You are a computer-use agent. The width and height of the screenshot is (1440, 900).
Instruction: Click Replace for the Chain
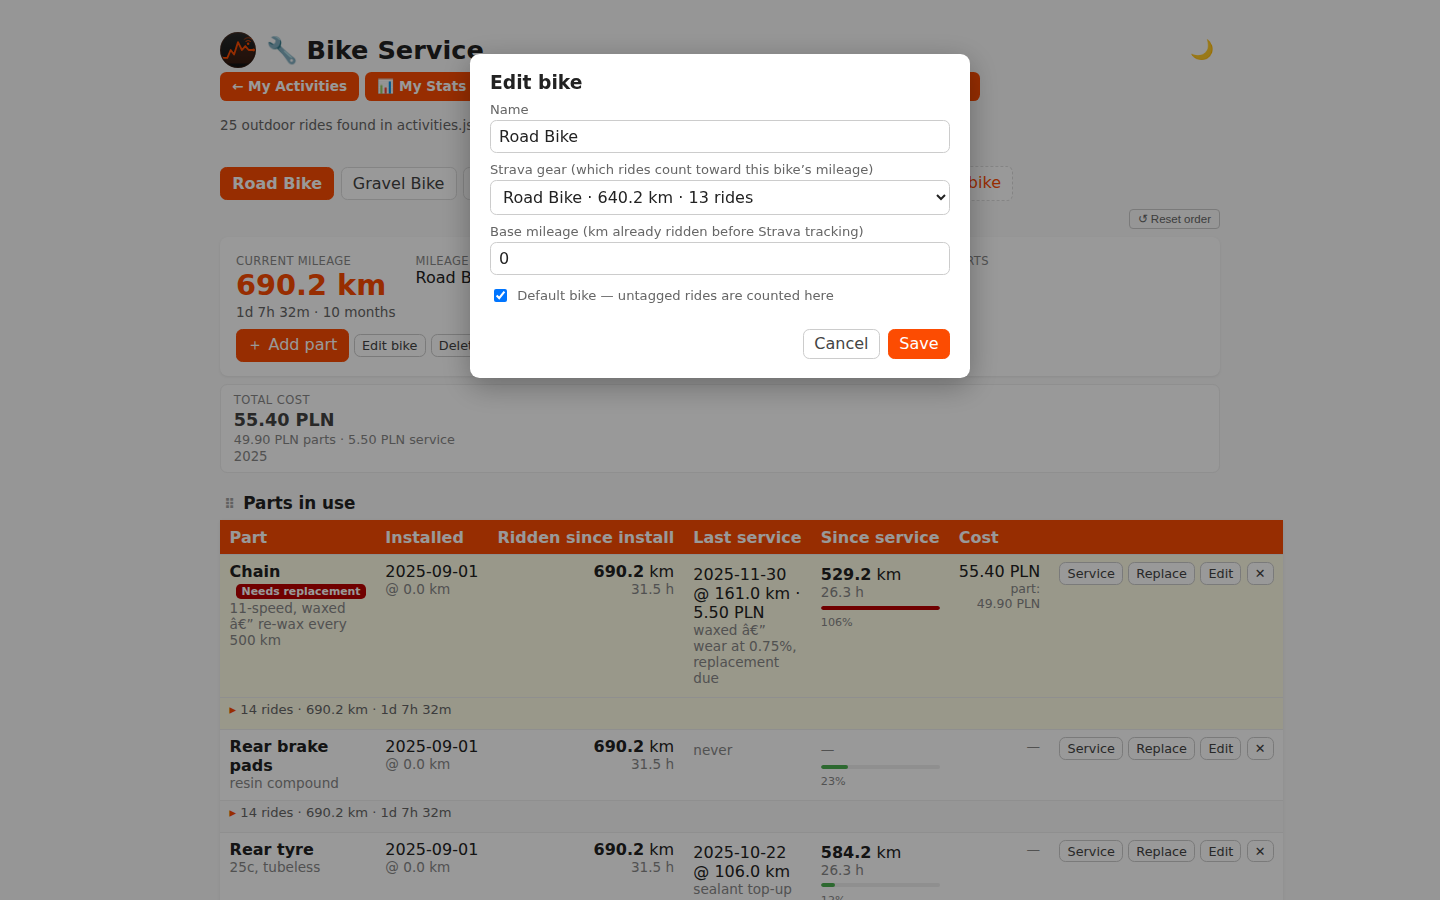pyautogui.click(x=1161, y=574)
